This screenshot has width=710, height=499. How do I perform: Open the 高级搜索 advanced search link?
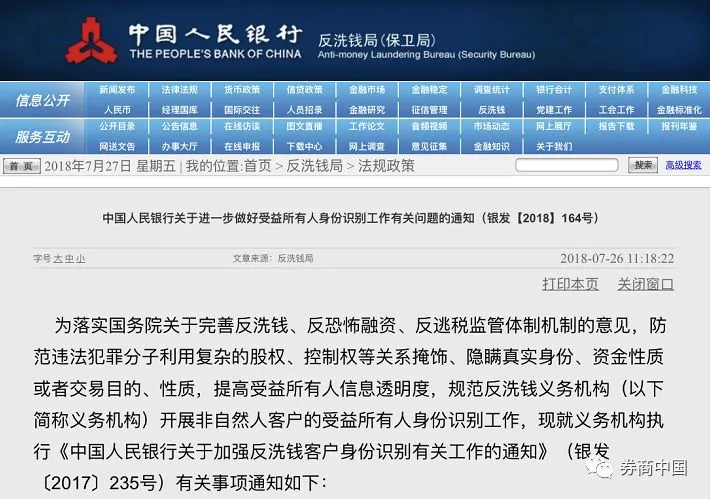[x=683, y=165]
